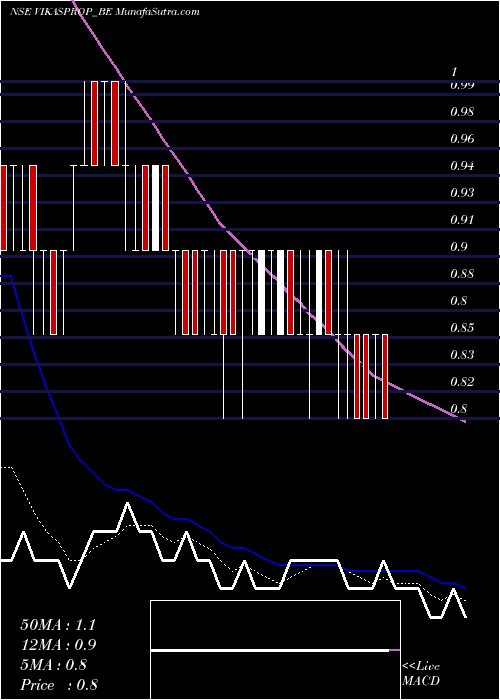Image resolution: width=500 pixels, height=700 pixels.
Task: Click the 50MA : 1.1 indicator text
Action: click(58, 625)
